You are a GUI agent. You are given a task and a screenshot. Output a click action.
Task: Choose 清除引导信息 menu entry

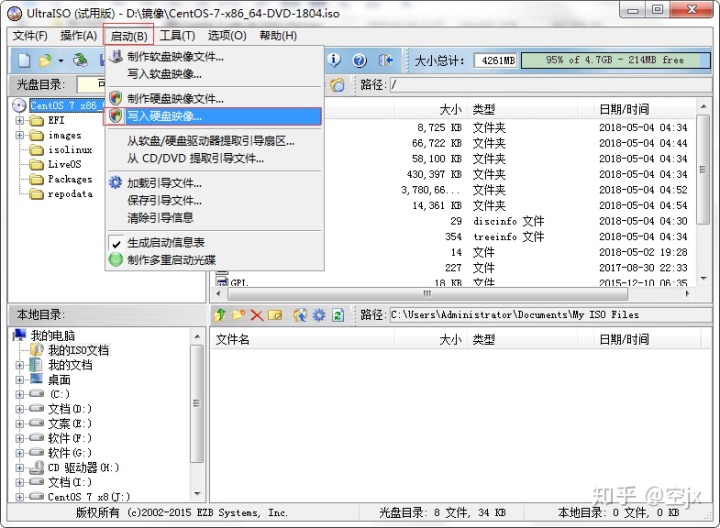click(x=214, y=218)
